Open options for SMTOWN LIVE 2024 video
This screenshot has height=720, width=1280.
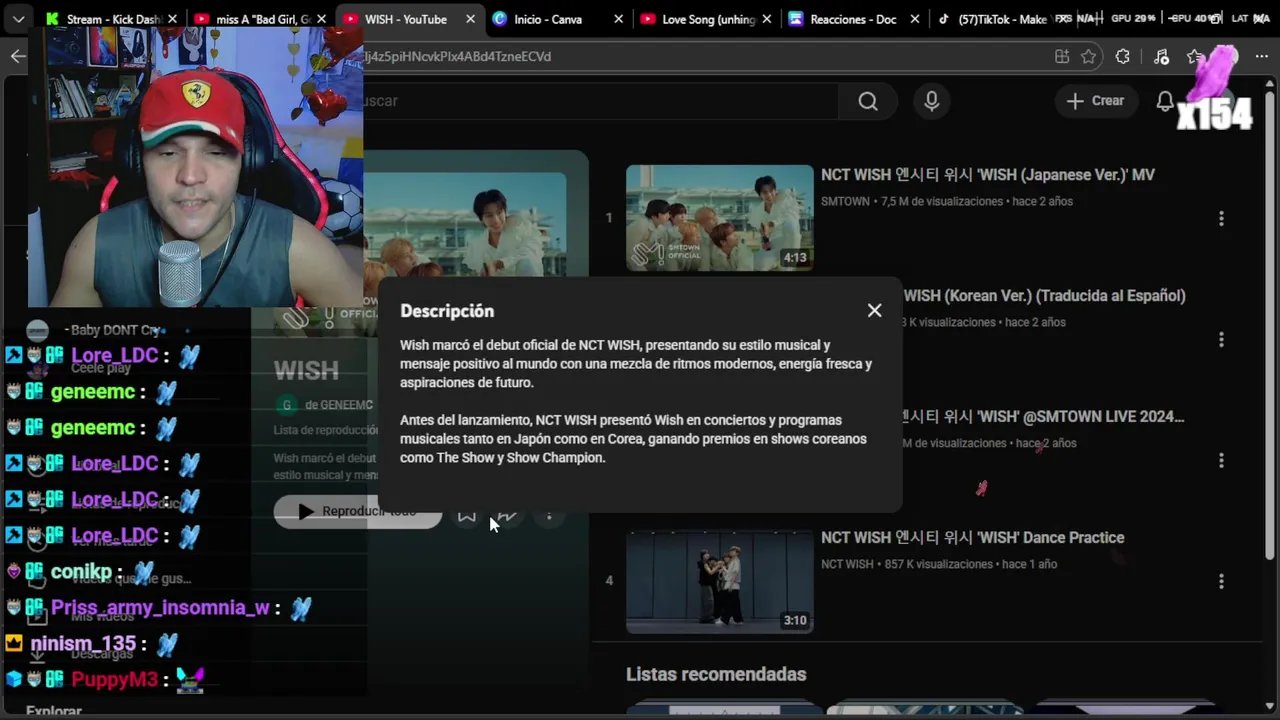pos(1221,460)
